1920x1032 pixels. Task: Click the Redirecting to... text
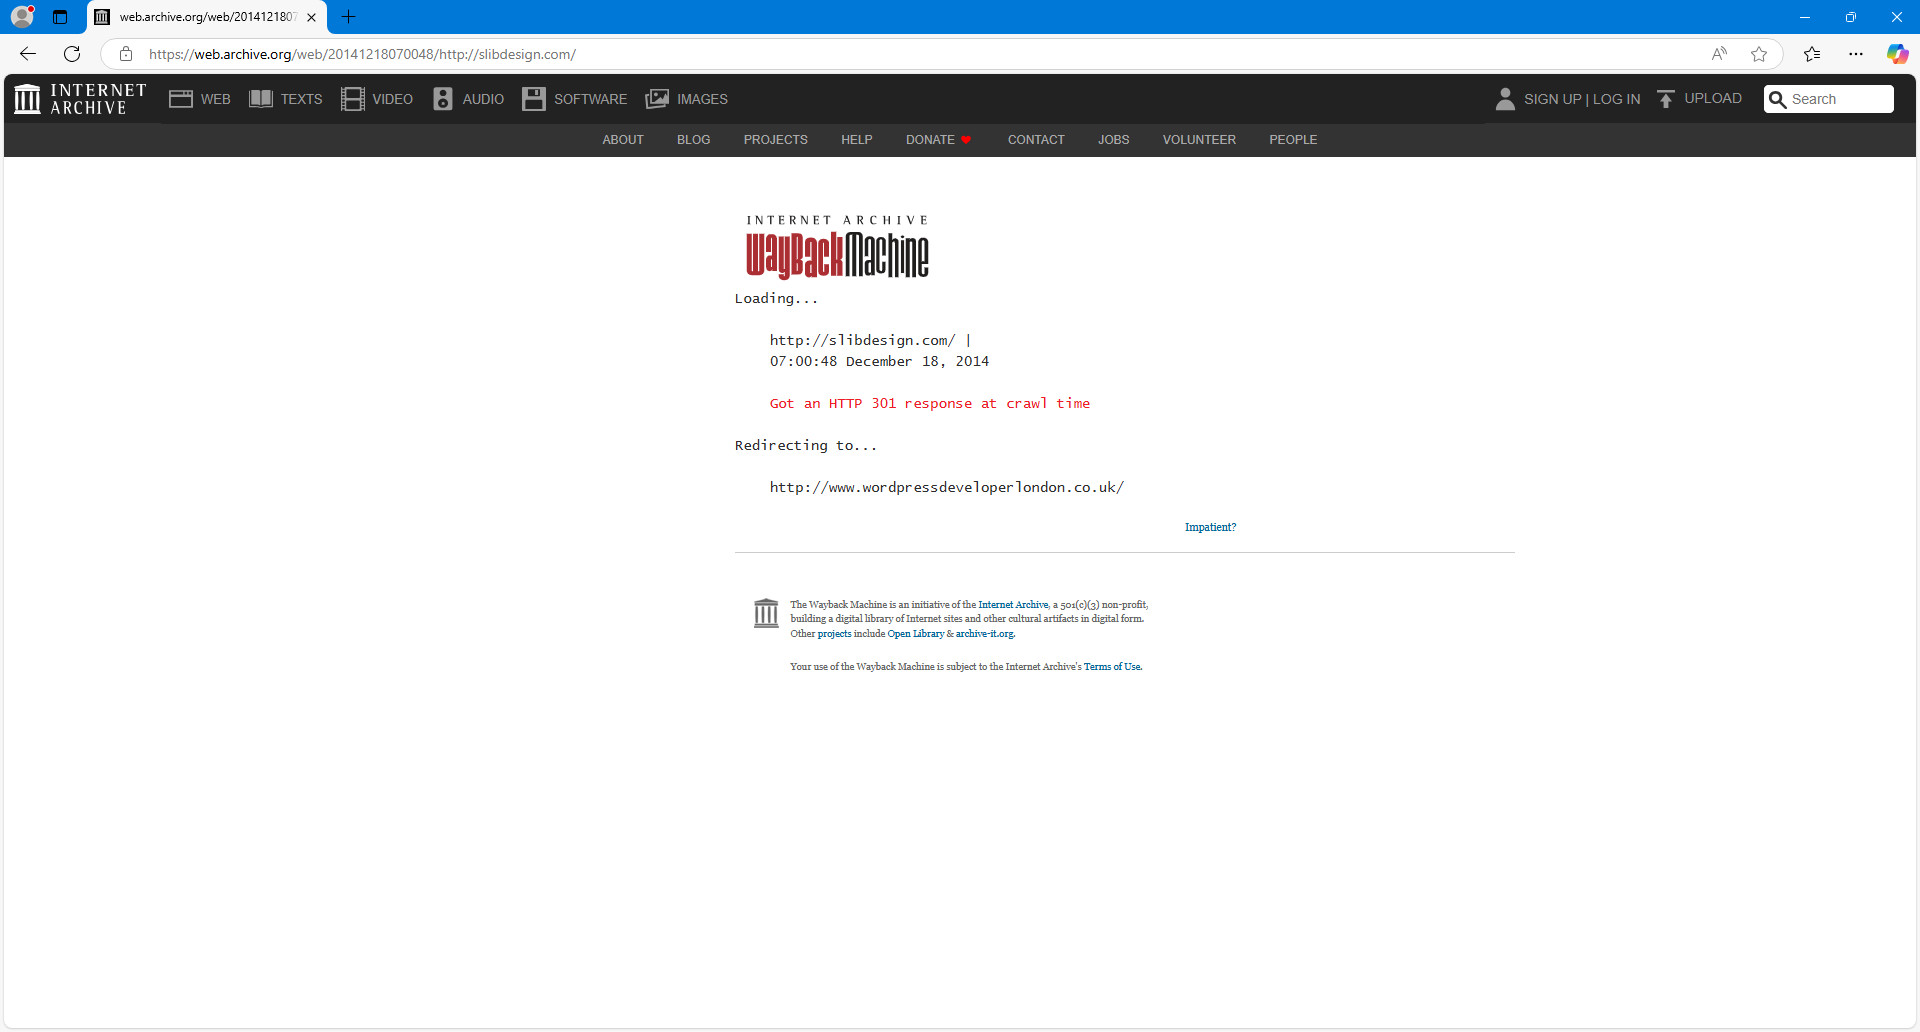click(806, 445)
